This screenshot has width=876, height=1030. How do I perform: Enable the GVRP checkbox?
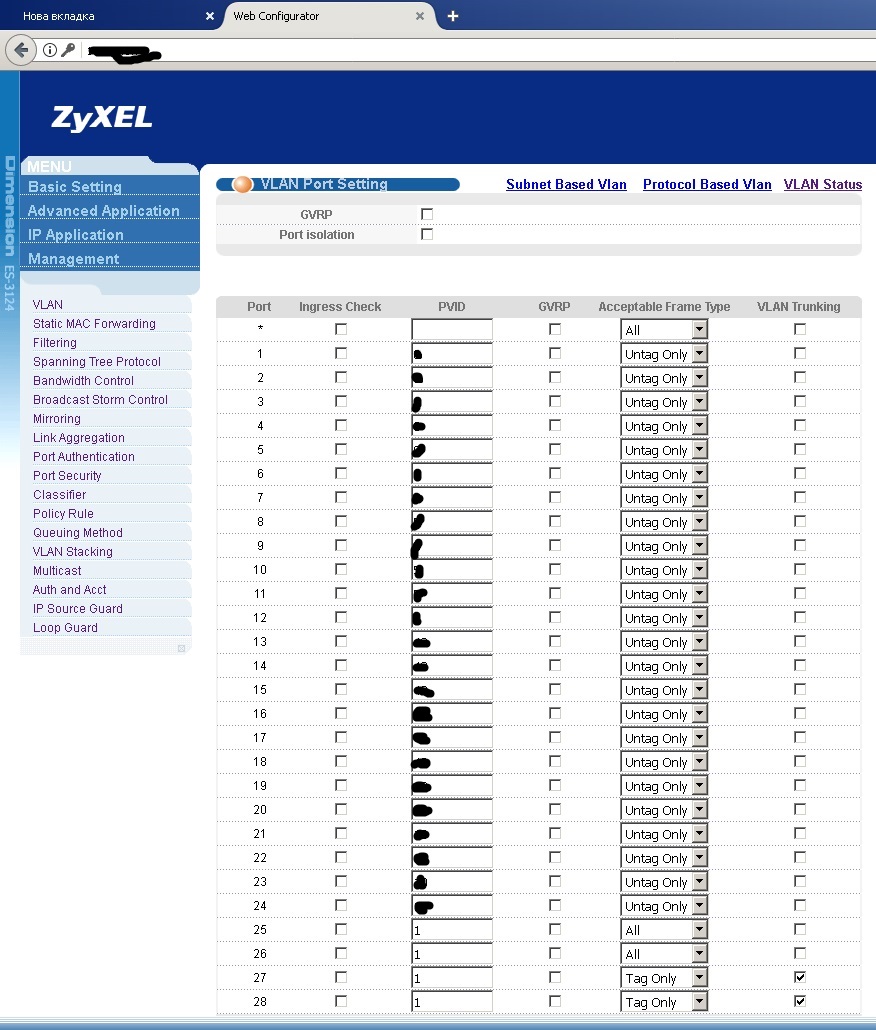pyautogui.click(x=426, y=213)
